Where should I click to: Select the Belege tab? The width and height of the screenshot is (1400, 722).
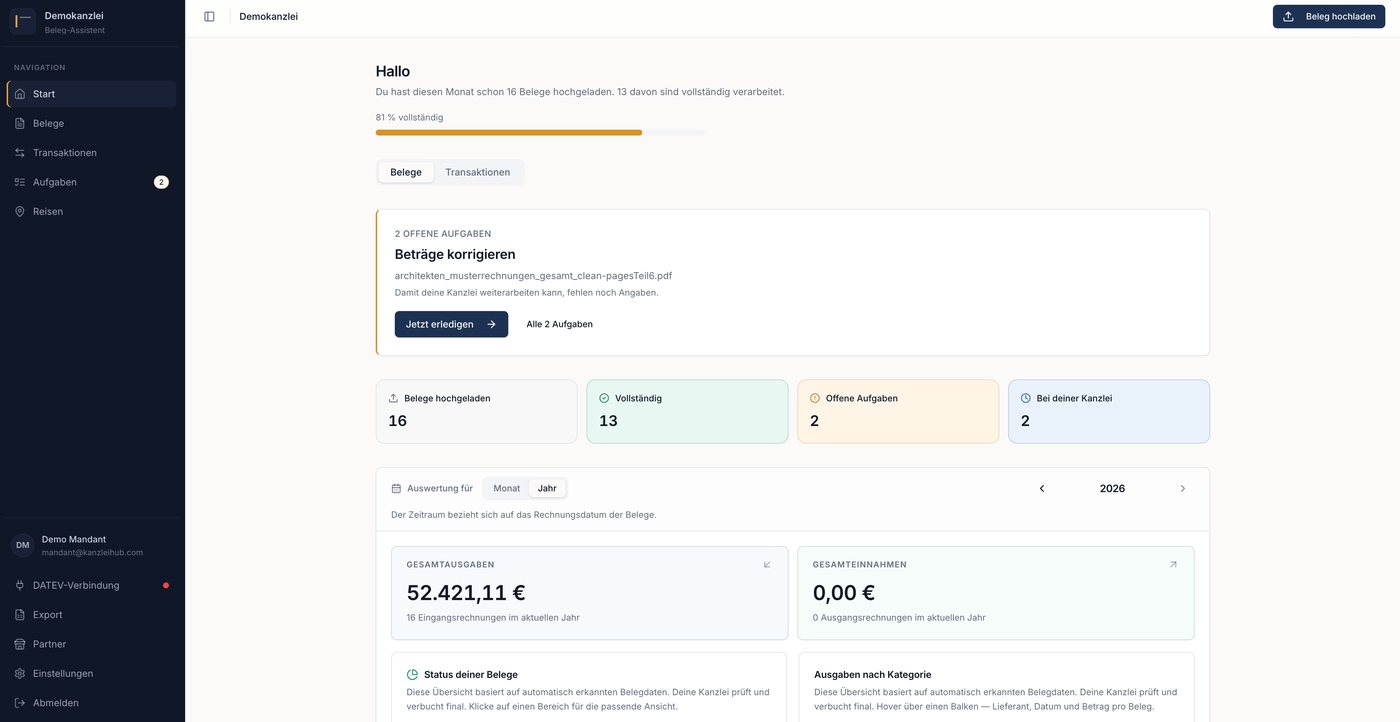click(x=406, y=172)
